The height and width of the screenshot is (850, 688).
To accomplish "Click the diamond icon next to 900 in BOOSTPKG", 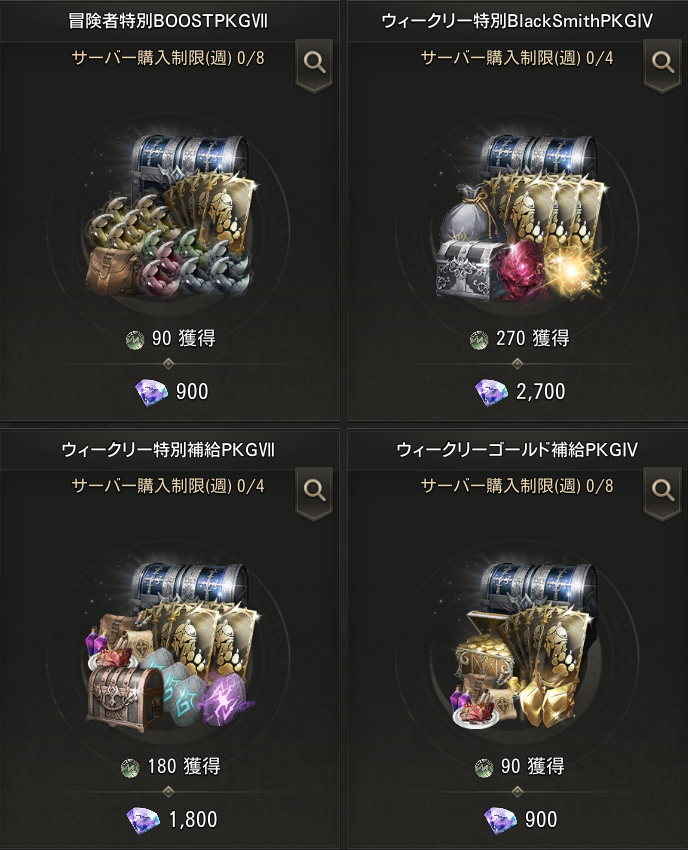I will pos(152,392).
